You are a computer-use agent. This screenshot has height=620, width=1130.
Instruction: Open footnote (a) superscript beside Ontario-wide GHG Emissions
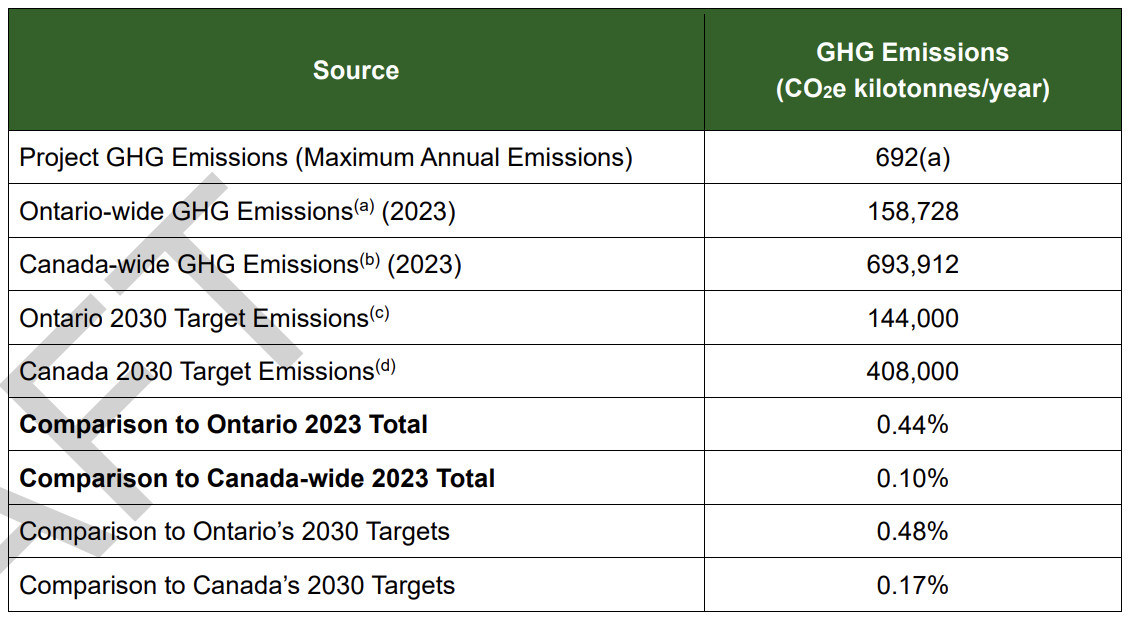pos(363,207)
